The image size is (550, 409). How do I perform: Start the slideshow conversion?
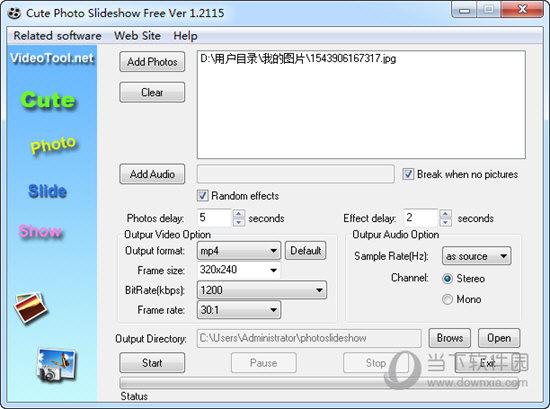(x=152, y=363)
